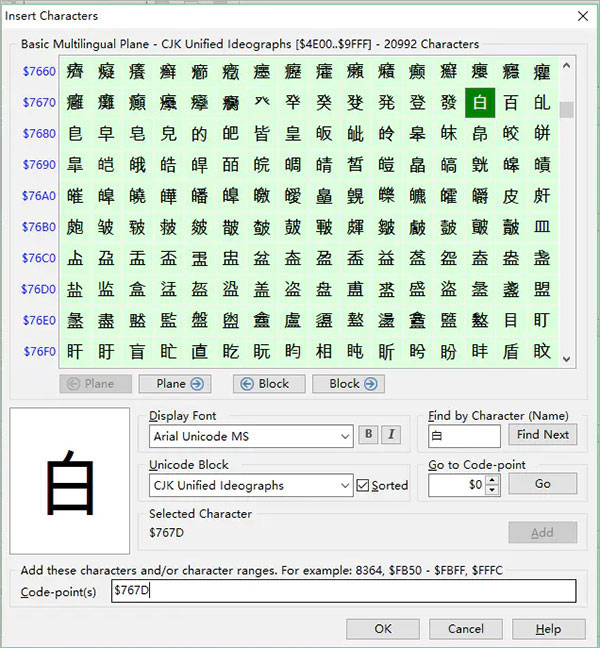Click the Find Next button
The width and height of the screenshot is (600, 648).
point(542,435)
